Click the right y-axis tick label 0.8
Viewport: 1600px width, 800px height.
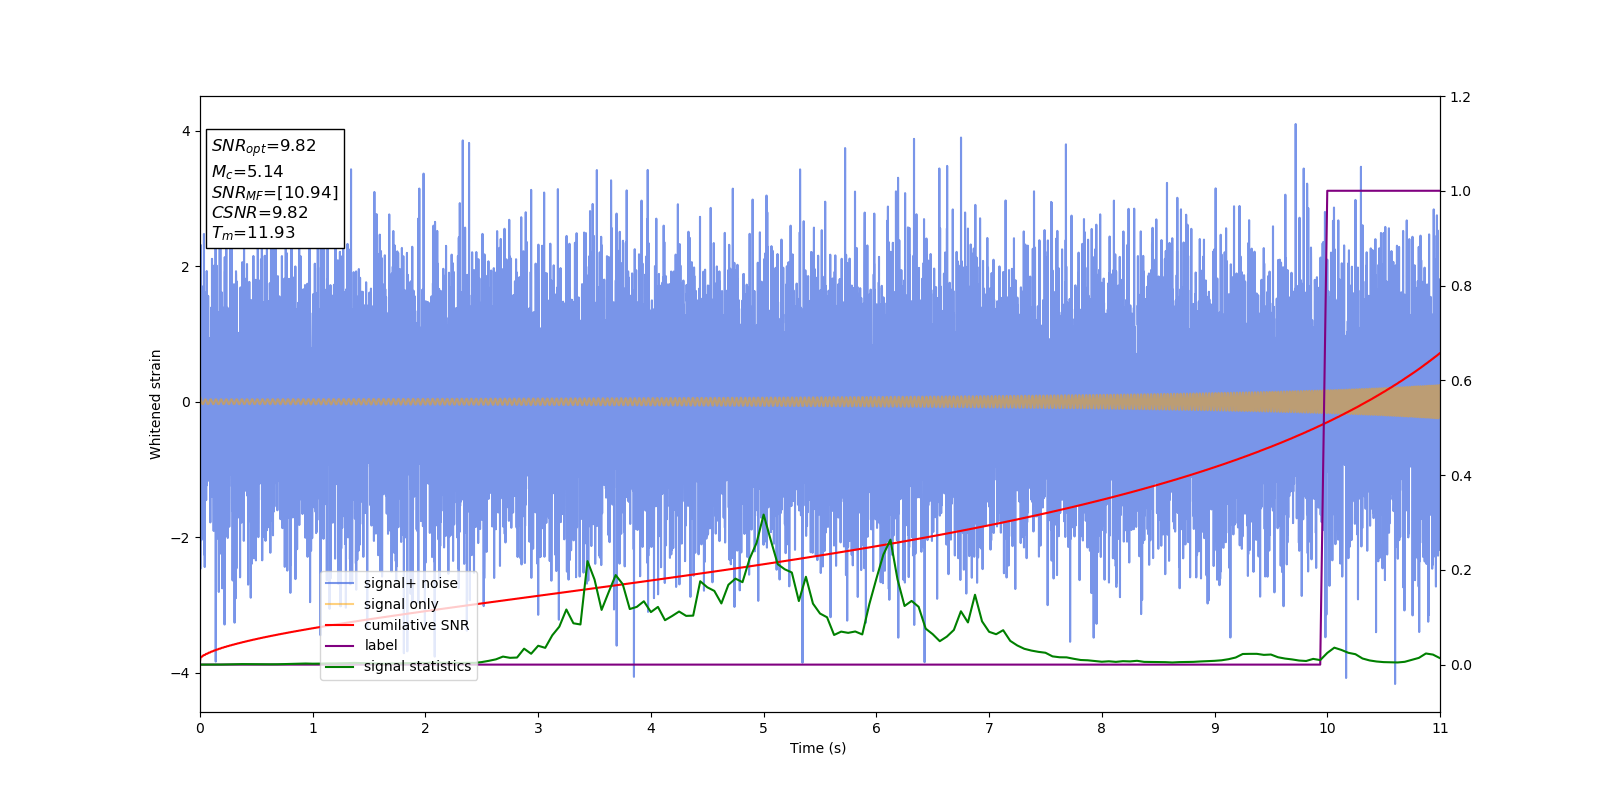[1461, 286]
